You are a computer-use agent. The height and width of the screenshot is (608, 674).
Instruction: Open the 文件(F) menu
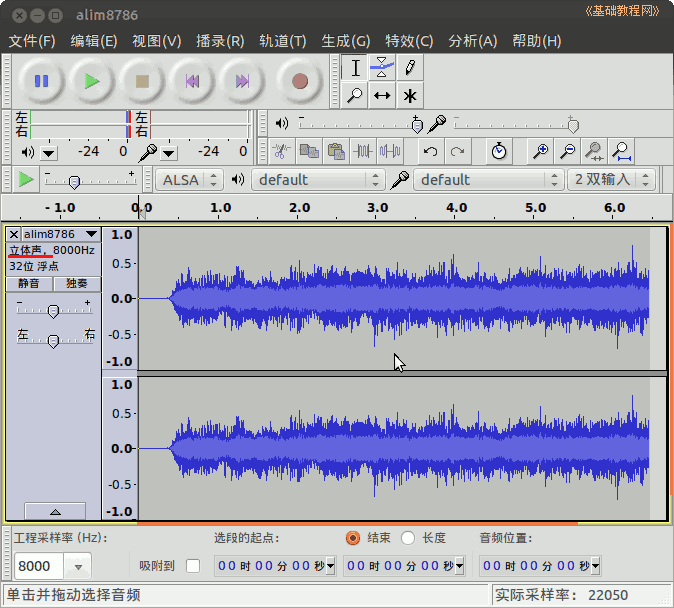click(x=32, y=41)
